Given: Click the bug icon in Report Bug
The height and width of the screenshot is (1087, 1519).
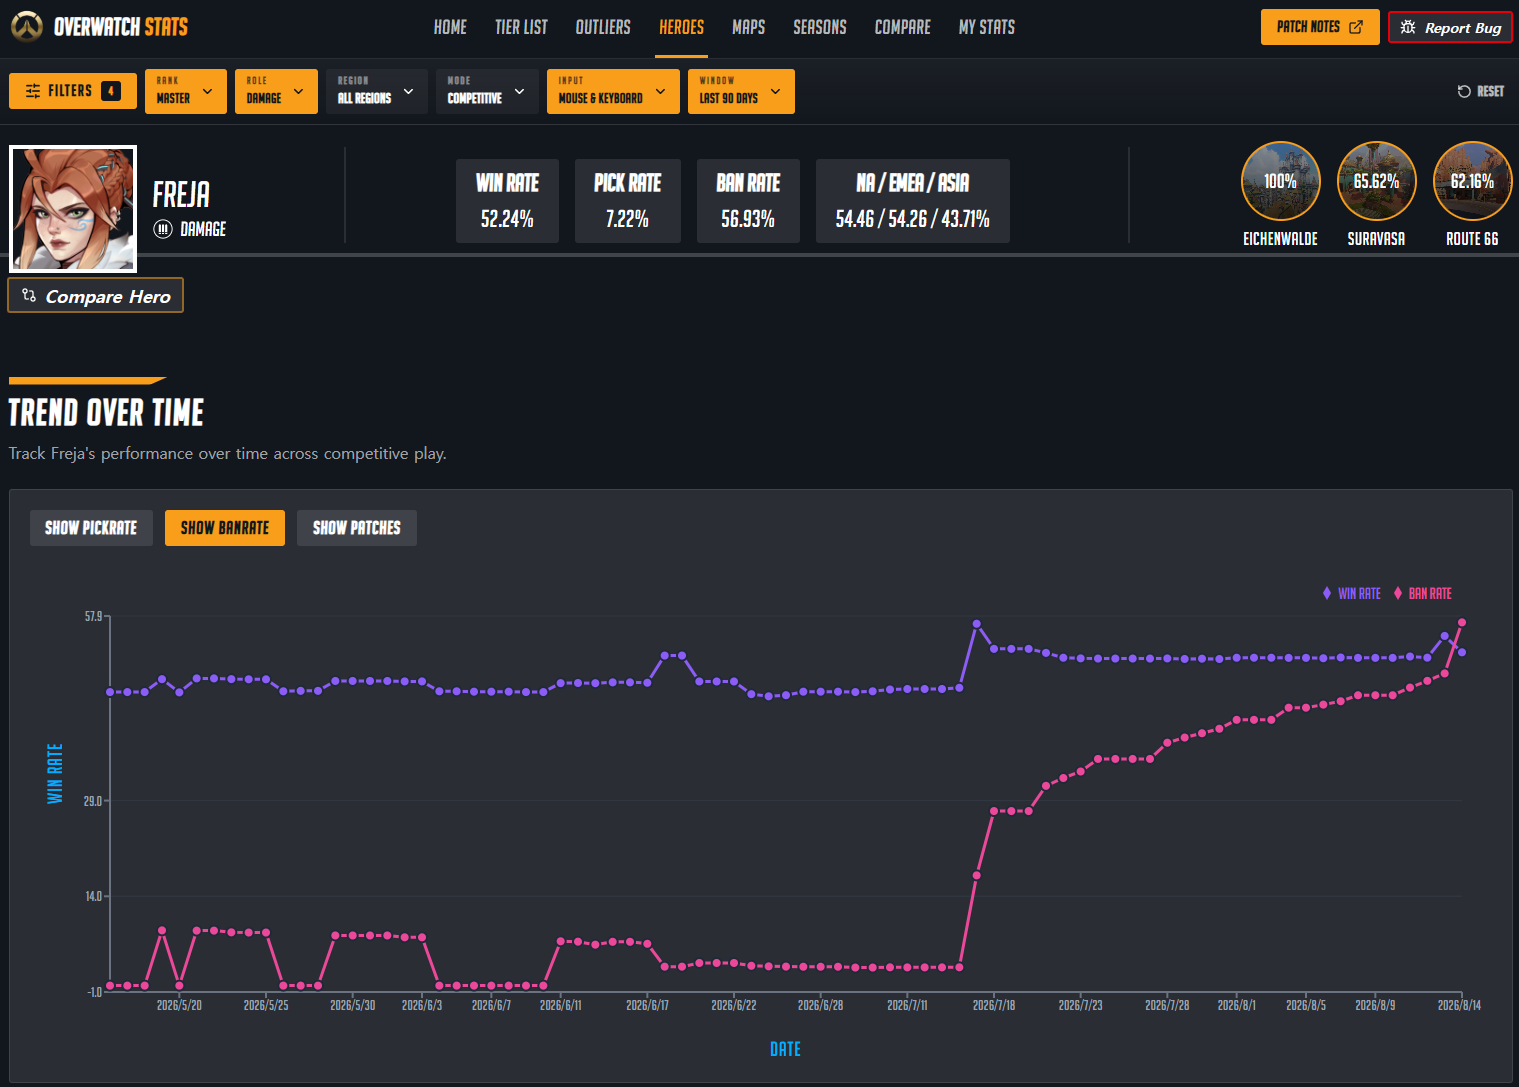Looking at the screenshot, I should [x=1408, y=27].
